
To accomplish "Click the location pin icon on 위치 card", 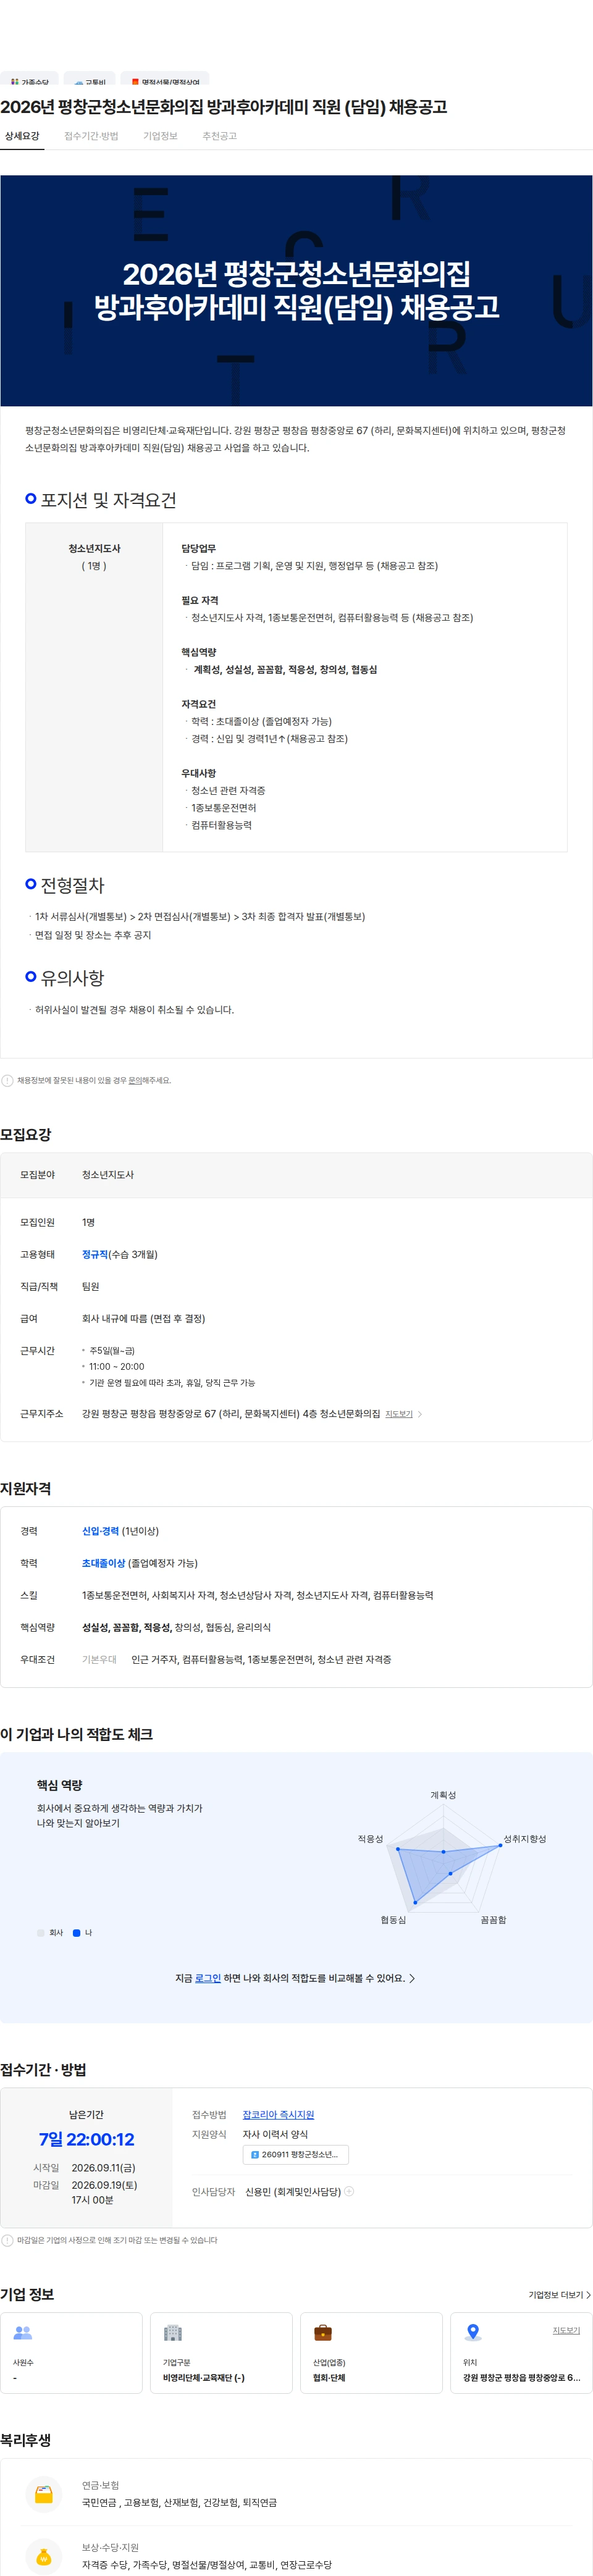I will point(473,2333).
